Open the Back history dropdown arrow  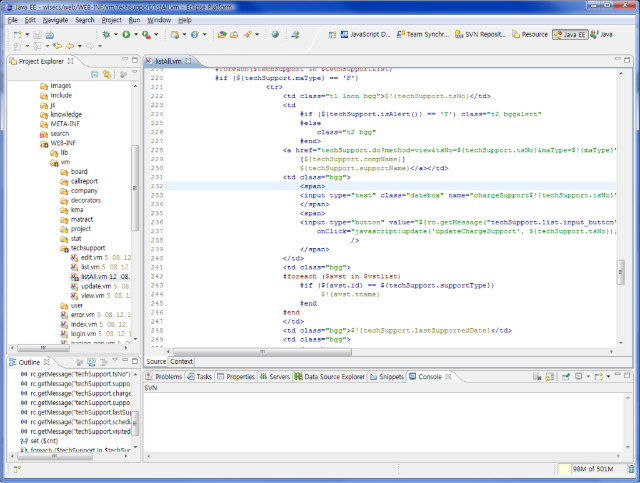[80, 46]
